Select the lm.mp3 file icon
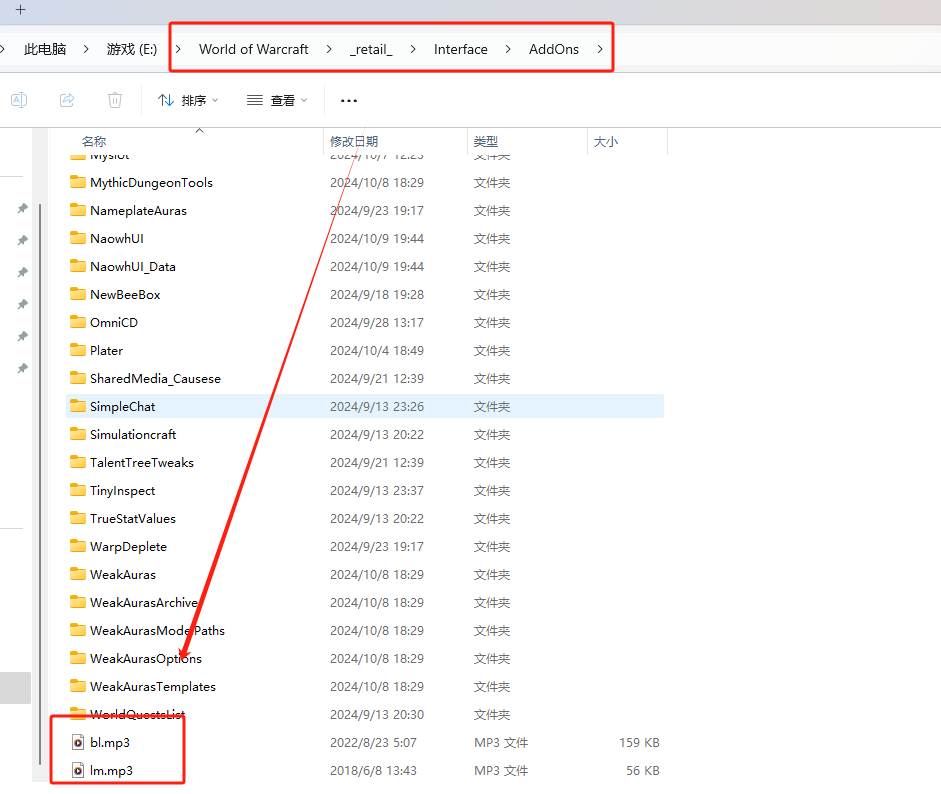 [77, 770]
